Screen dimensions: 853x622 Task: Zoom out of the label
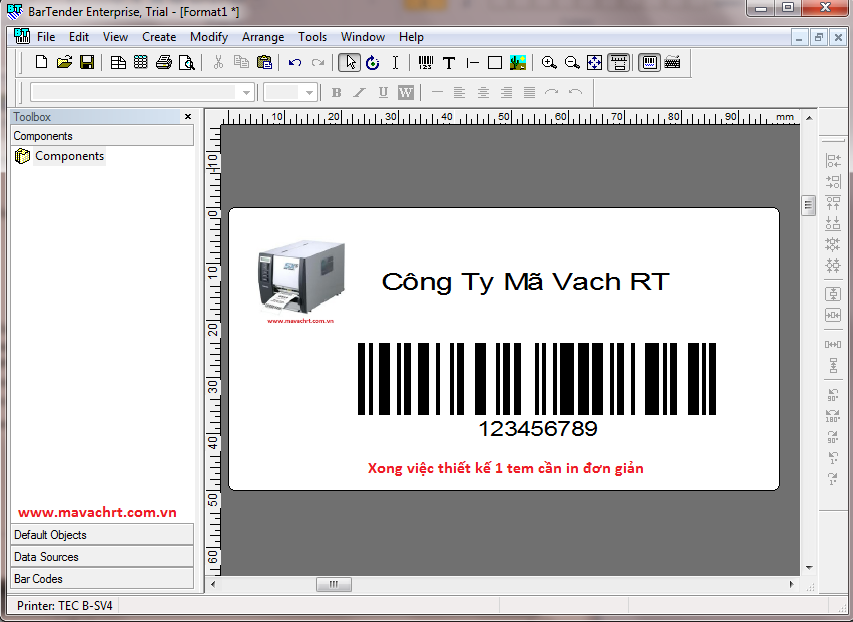click(572, 62)
